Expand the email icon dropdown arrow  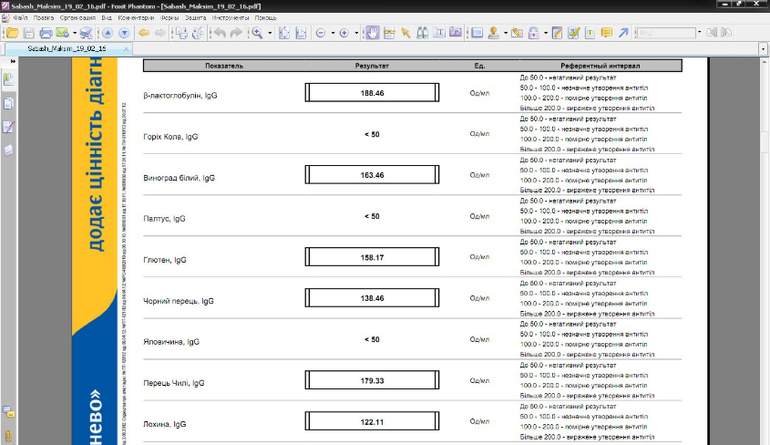pyautogui.click(x=74, y=33)
